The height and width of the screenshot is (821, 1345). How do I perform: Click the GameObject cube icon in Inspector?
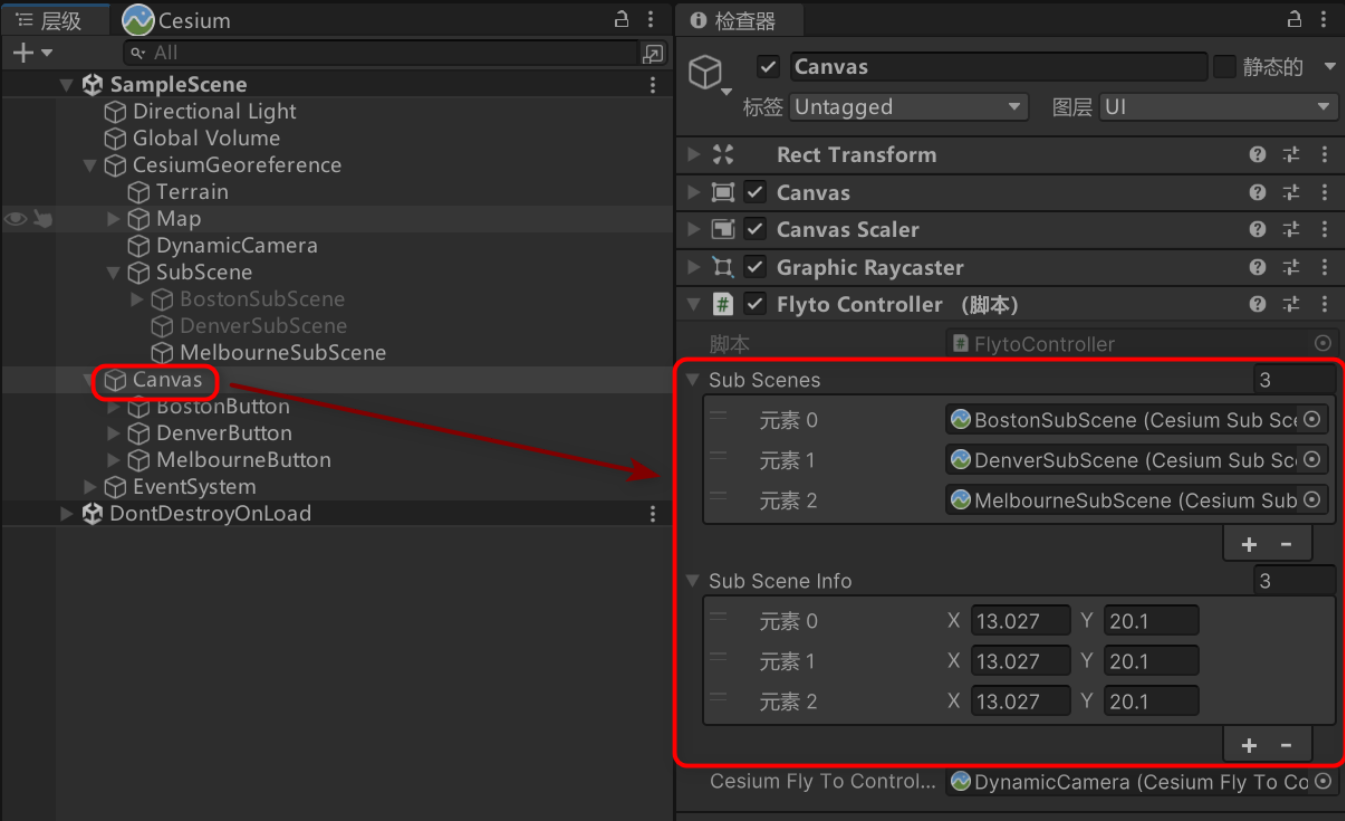(706, 72)
